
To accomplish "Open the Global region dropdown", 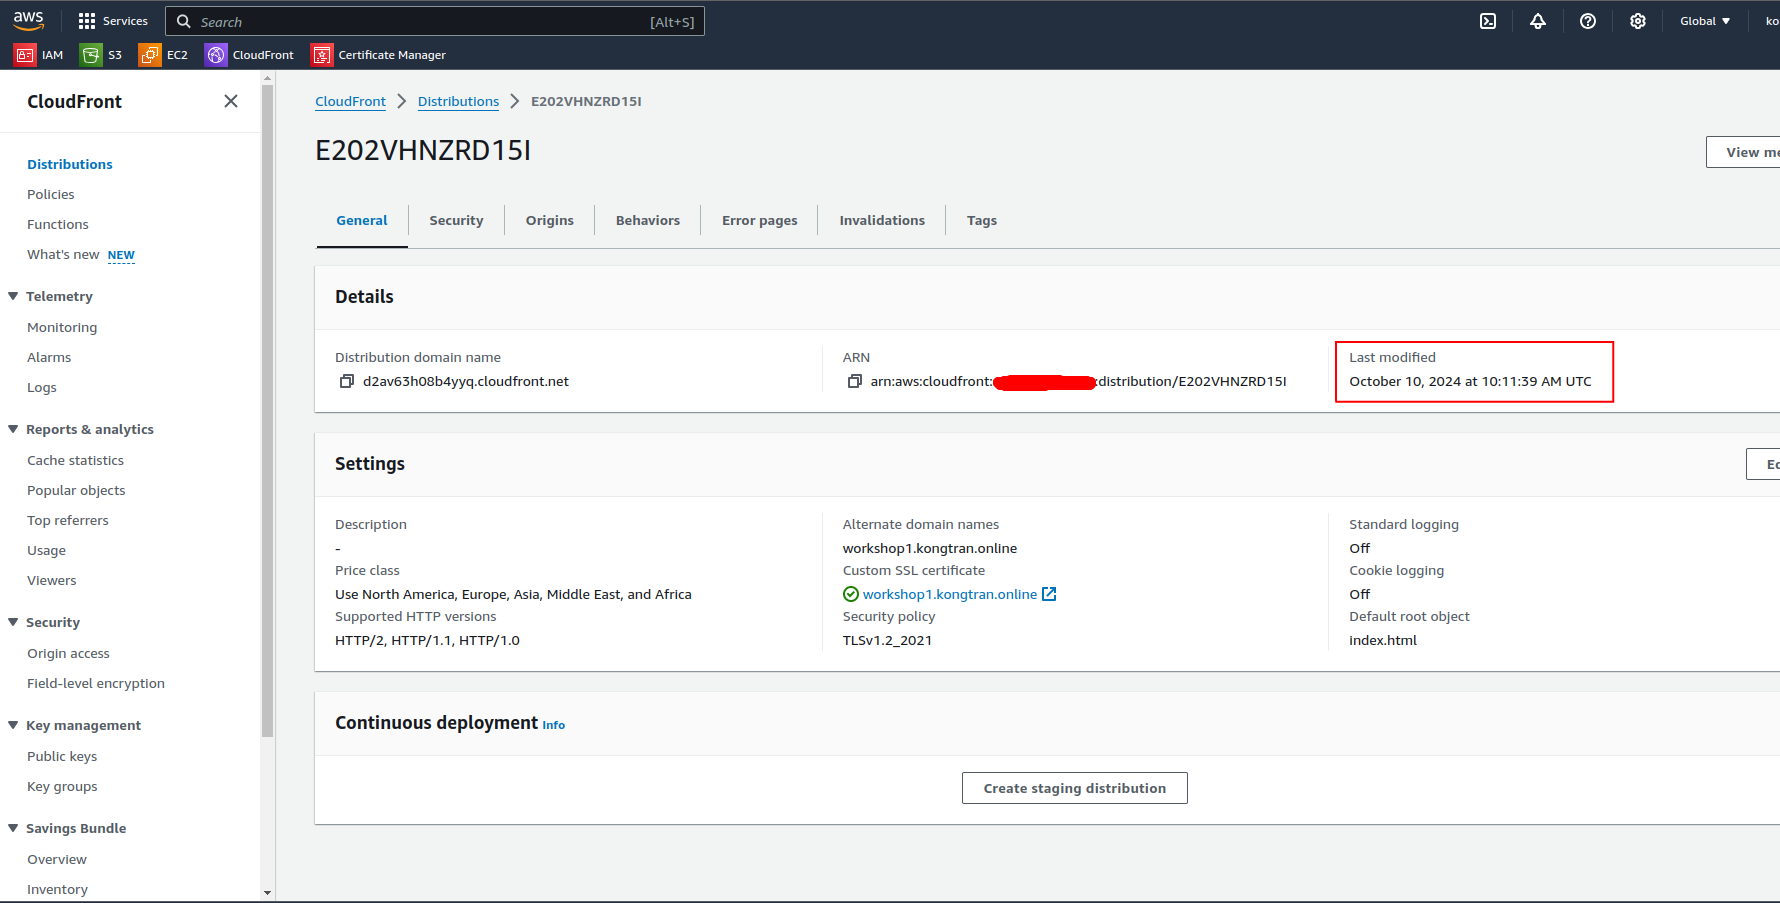I will (x=1705, y=21).
